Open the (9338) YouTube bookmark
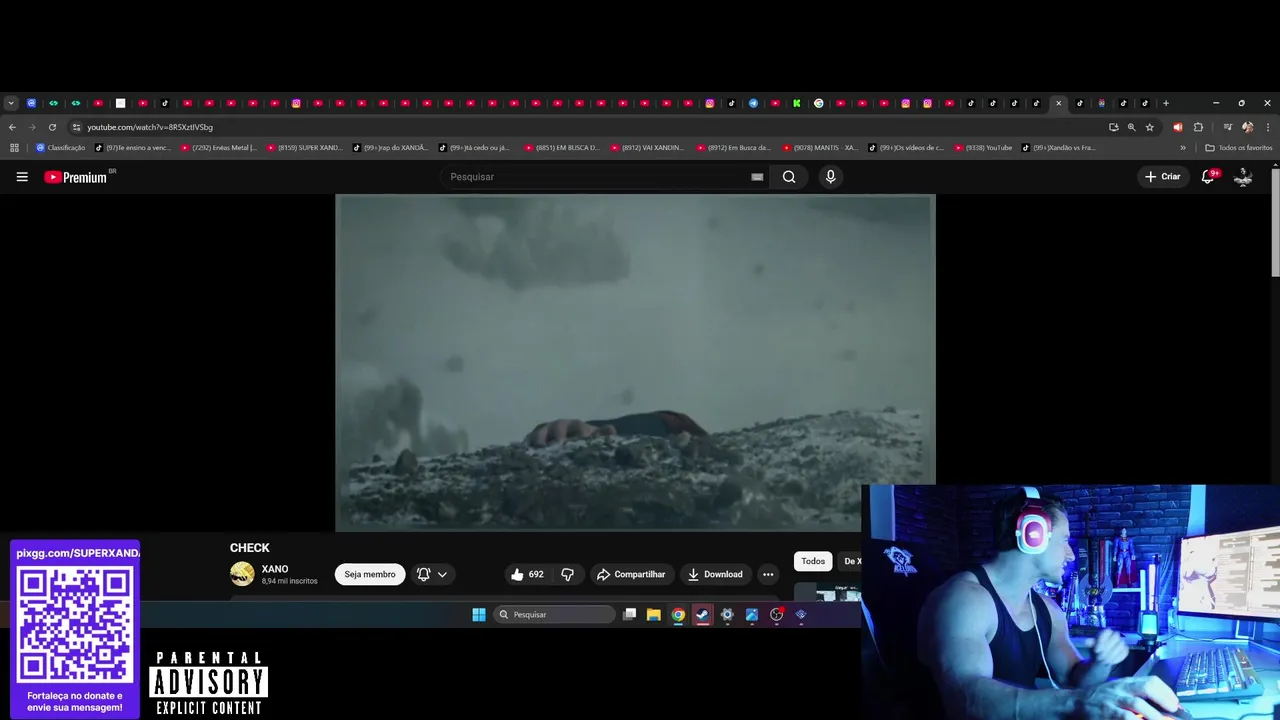1280x720 pixels. (x=984, y=148)
